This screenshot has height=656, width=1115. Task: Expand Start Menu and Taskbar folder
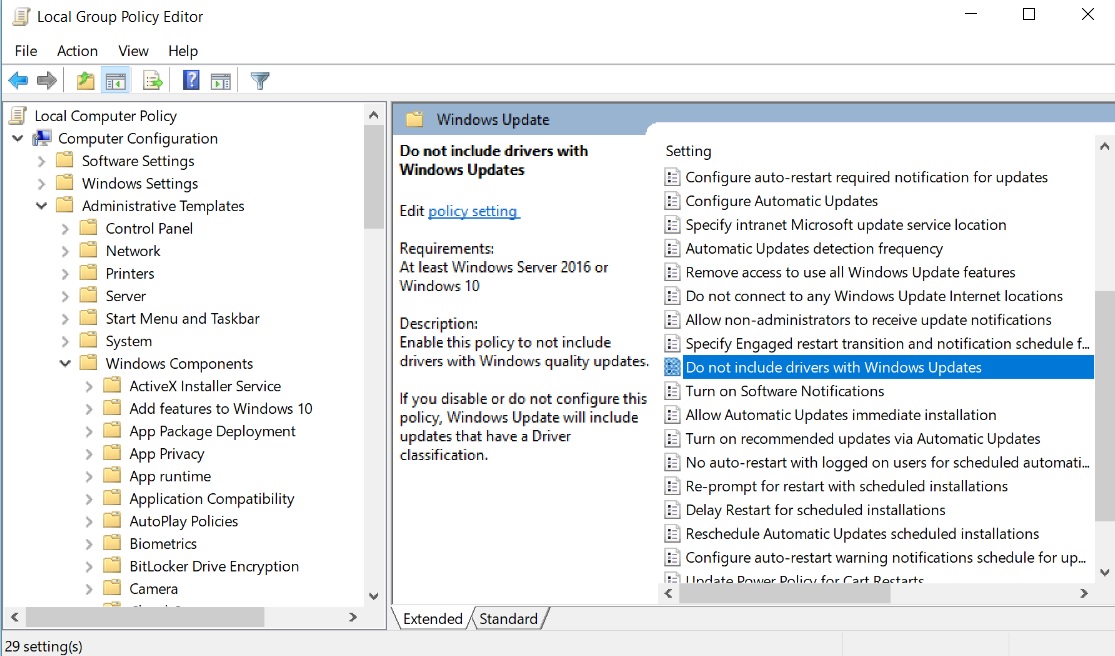pos(65,318)
